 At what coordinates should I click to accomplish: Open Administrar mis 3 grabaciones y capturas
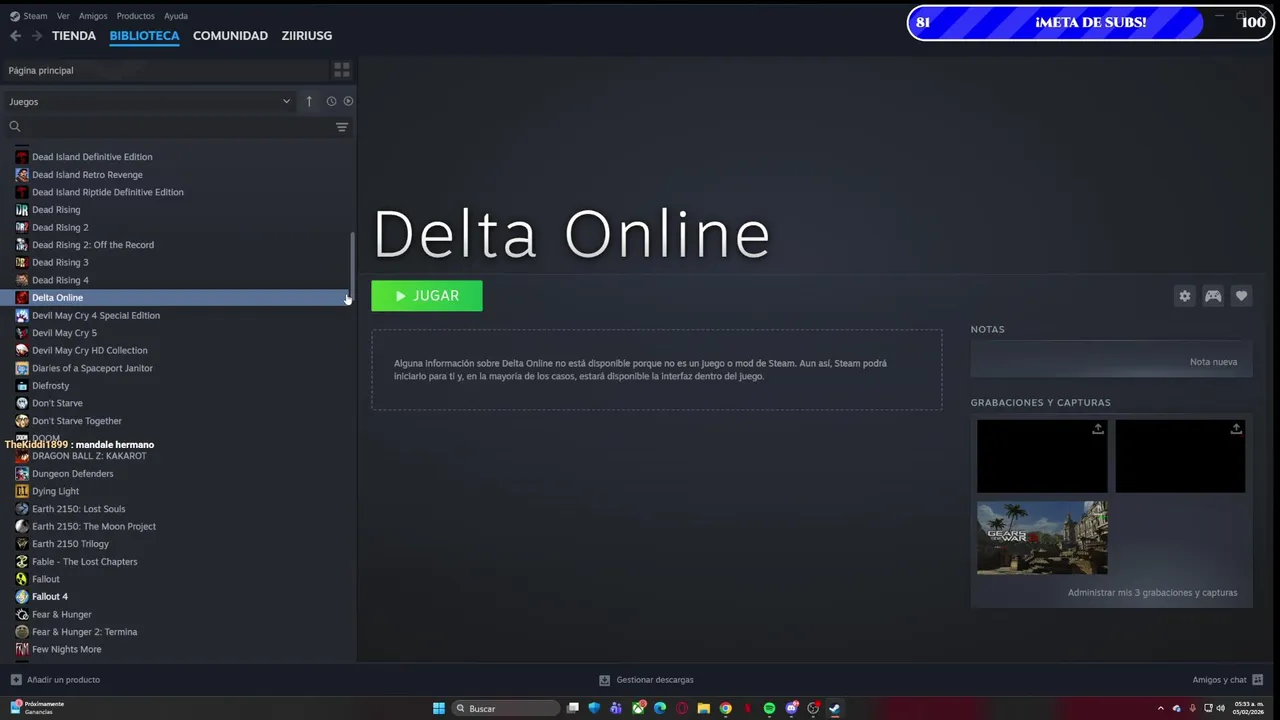pos(1152,593)
